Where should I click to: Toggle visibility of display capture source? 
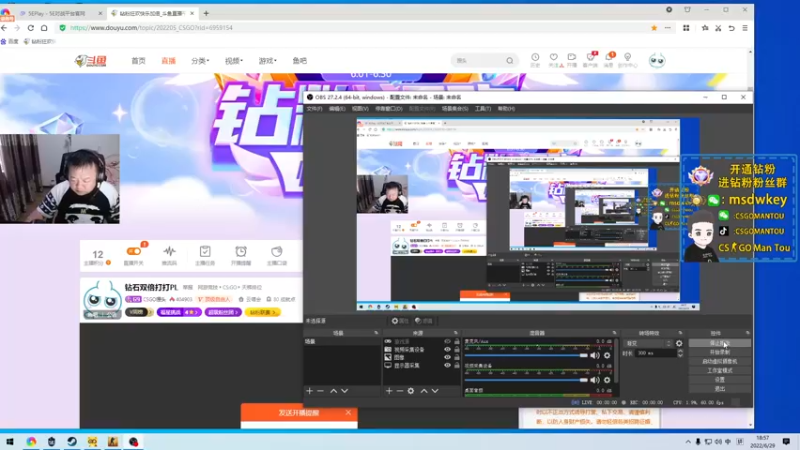[x=447, y=365]
